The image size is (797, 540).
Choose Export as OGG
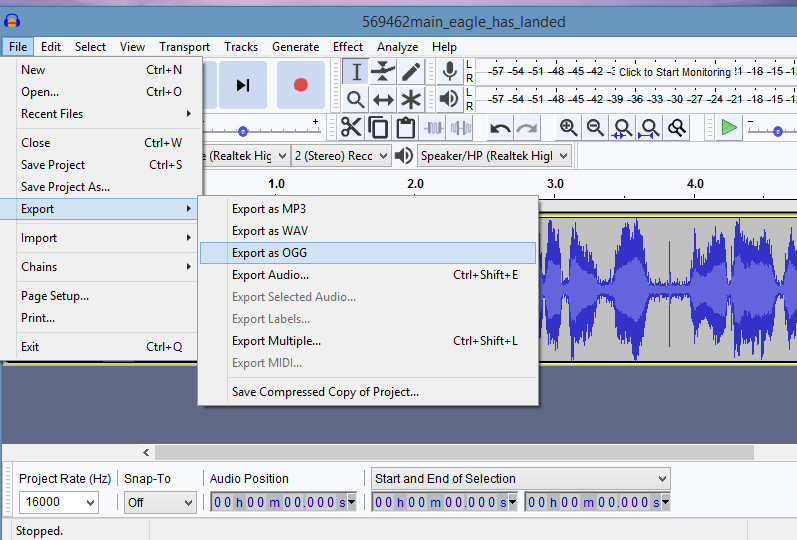tap(368, 253)
